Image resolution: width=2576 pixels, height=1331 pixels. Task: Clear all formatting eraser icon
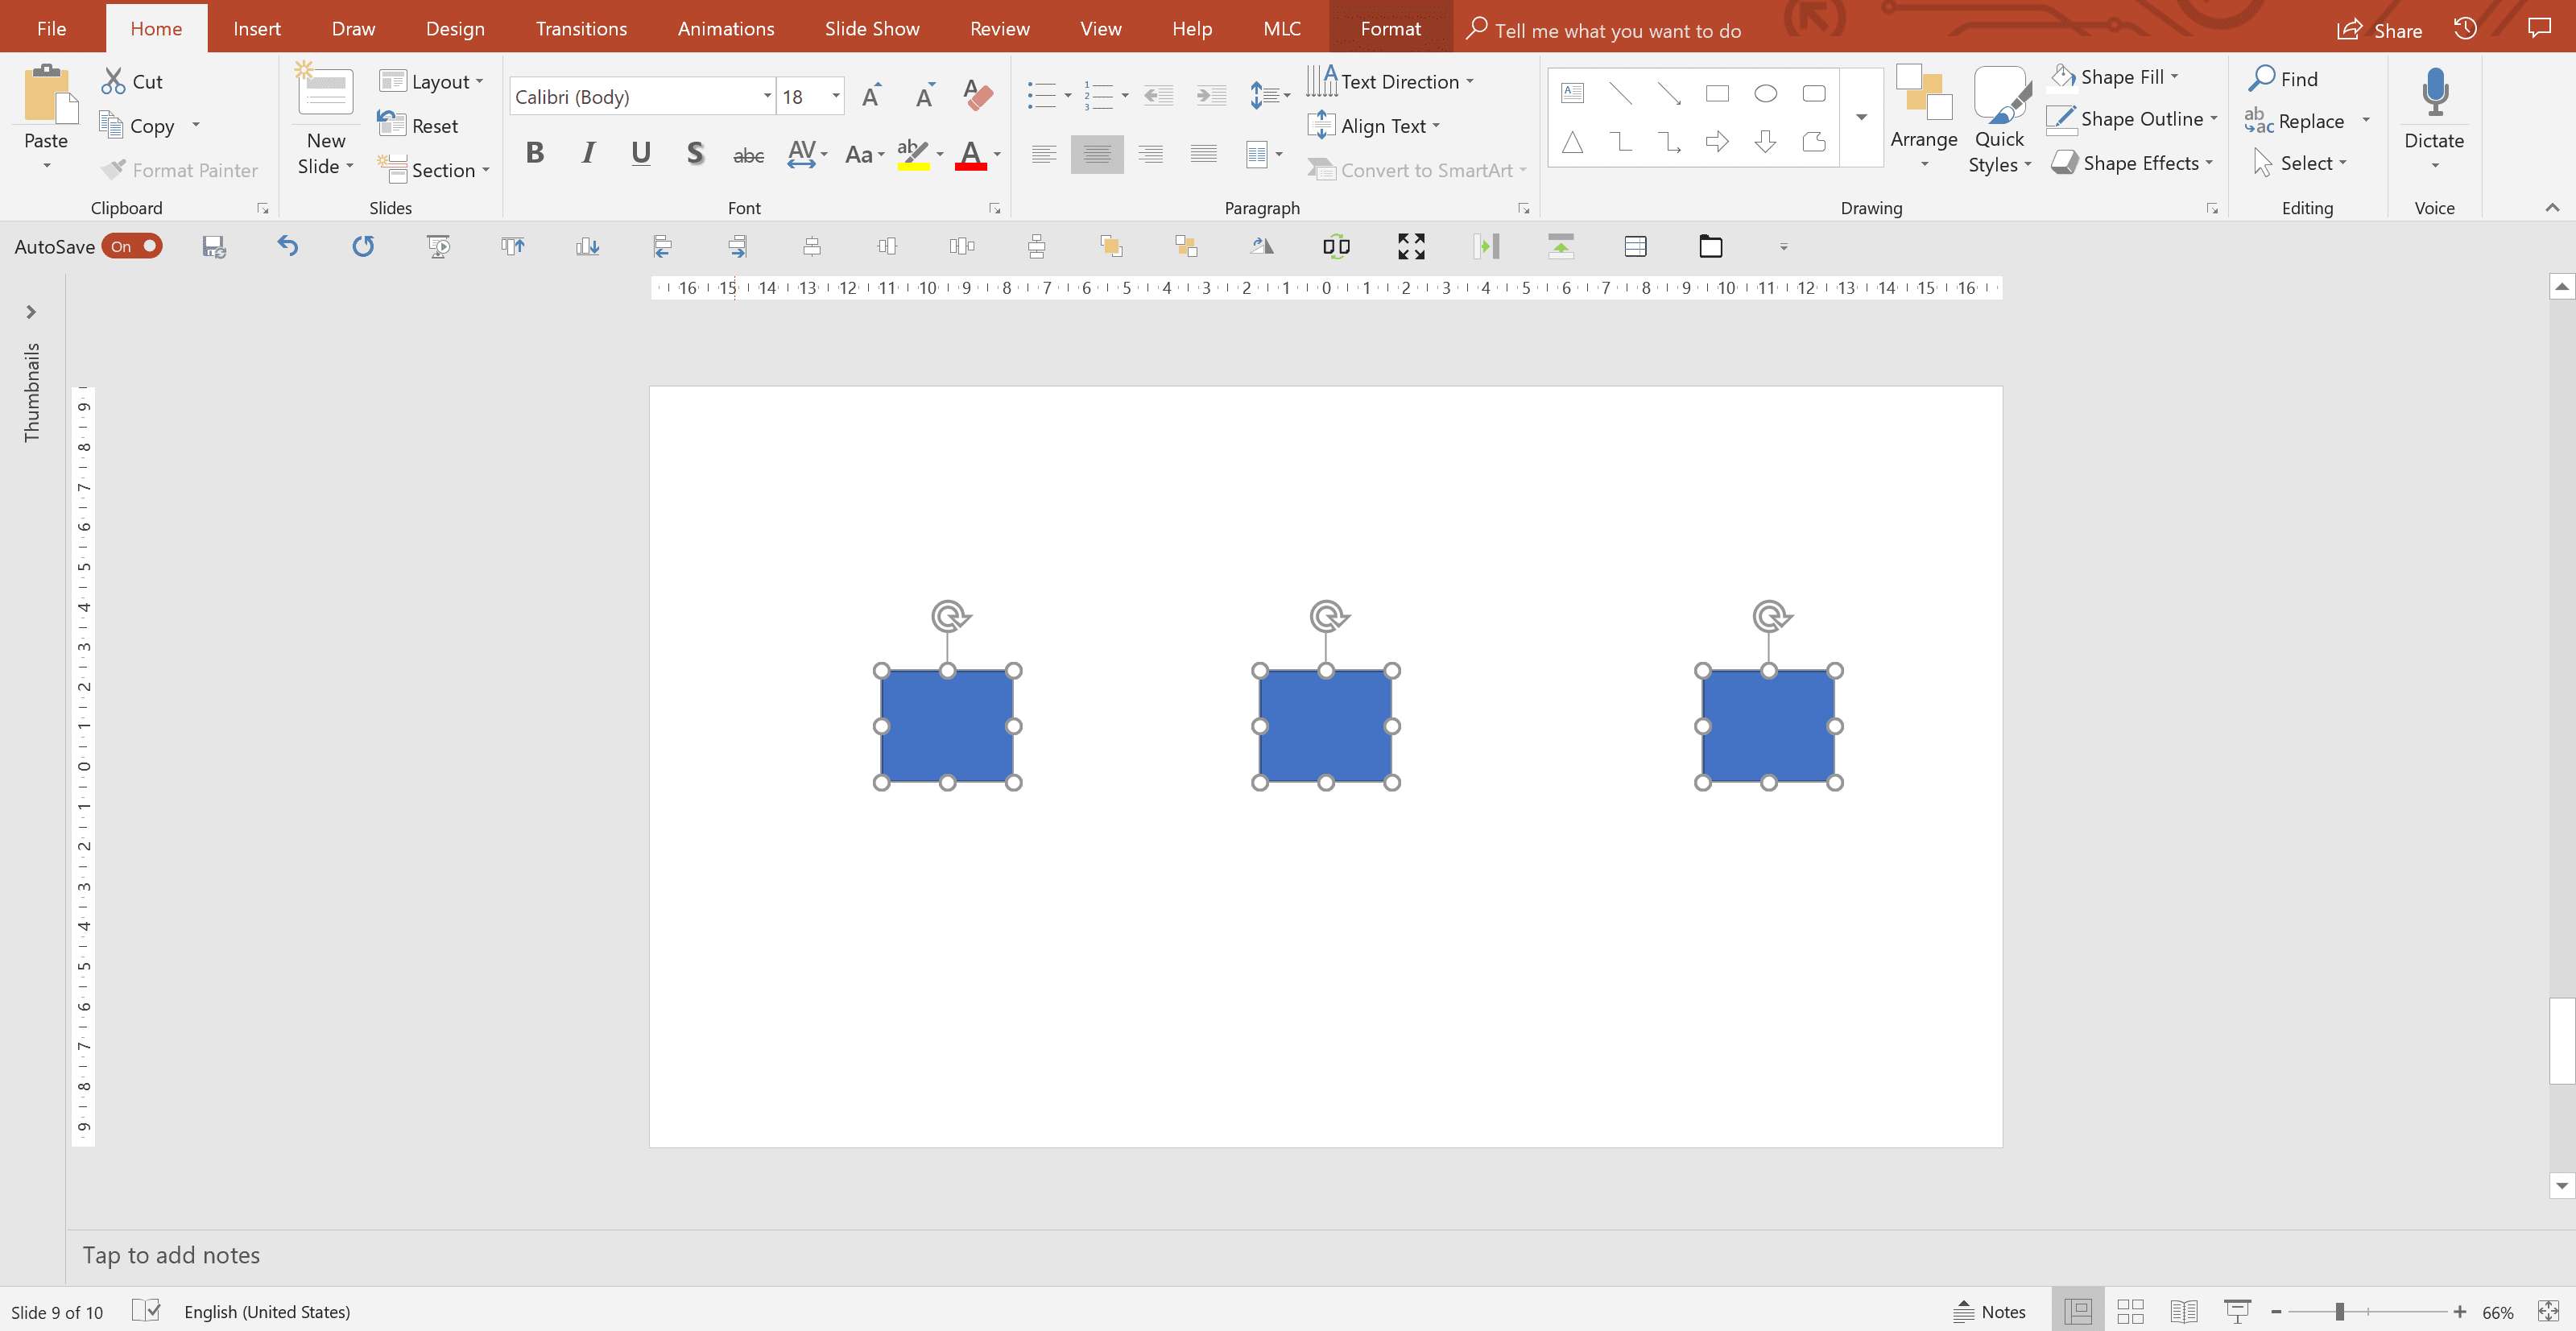tap(978, 96)
